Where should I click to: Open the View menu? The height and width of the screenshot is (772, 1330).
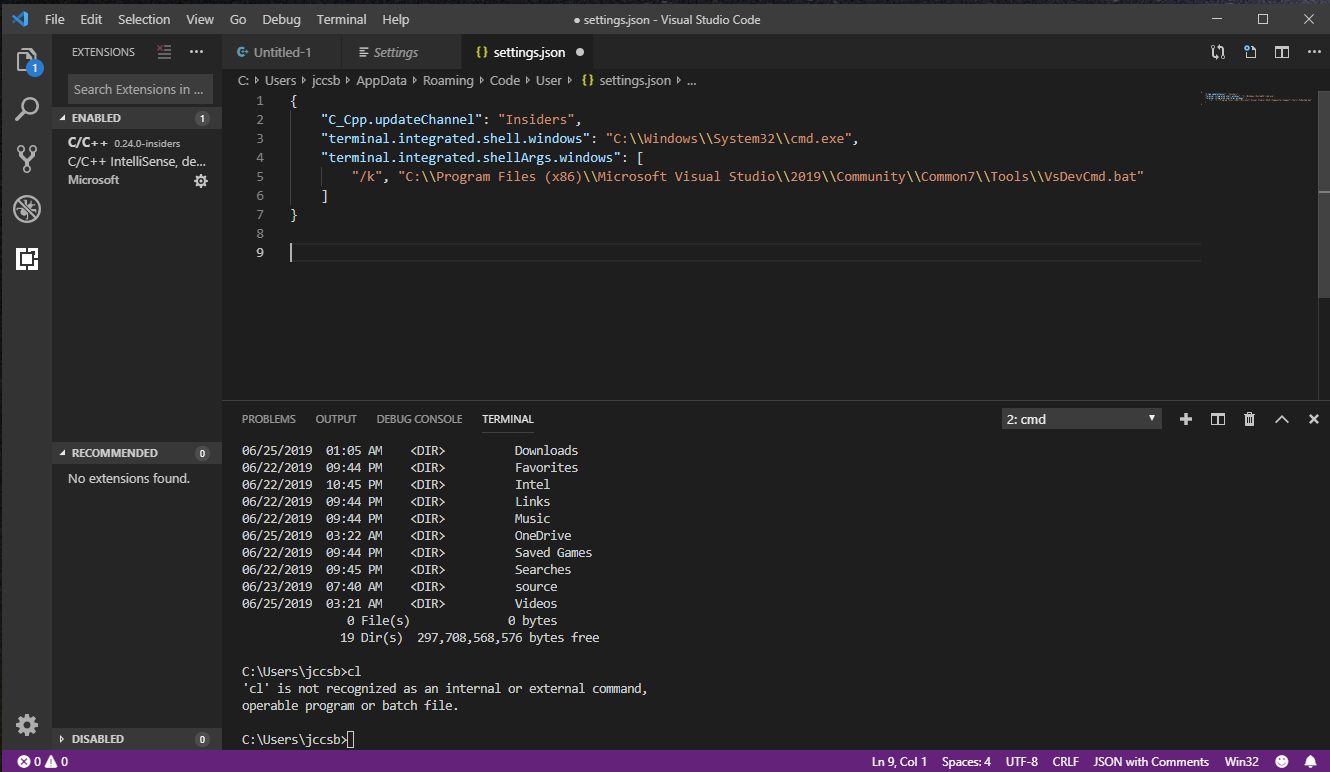click(x=200, y=19)
